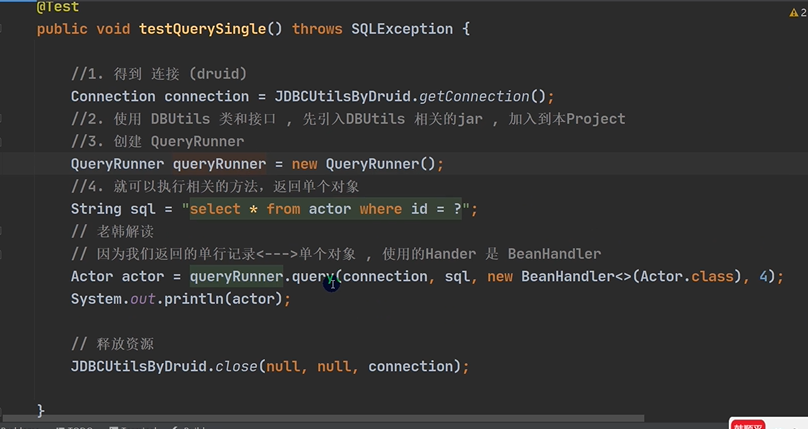This screenshot has width=808, height=429.
Task: Click the 'System.out.println(actor)' statement
Action: 180,299
